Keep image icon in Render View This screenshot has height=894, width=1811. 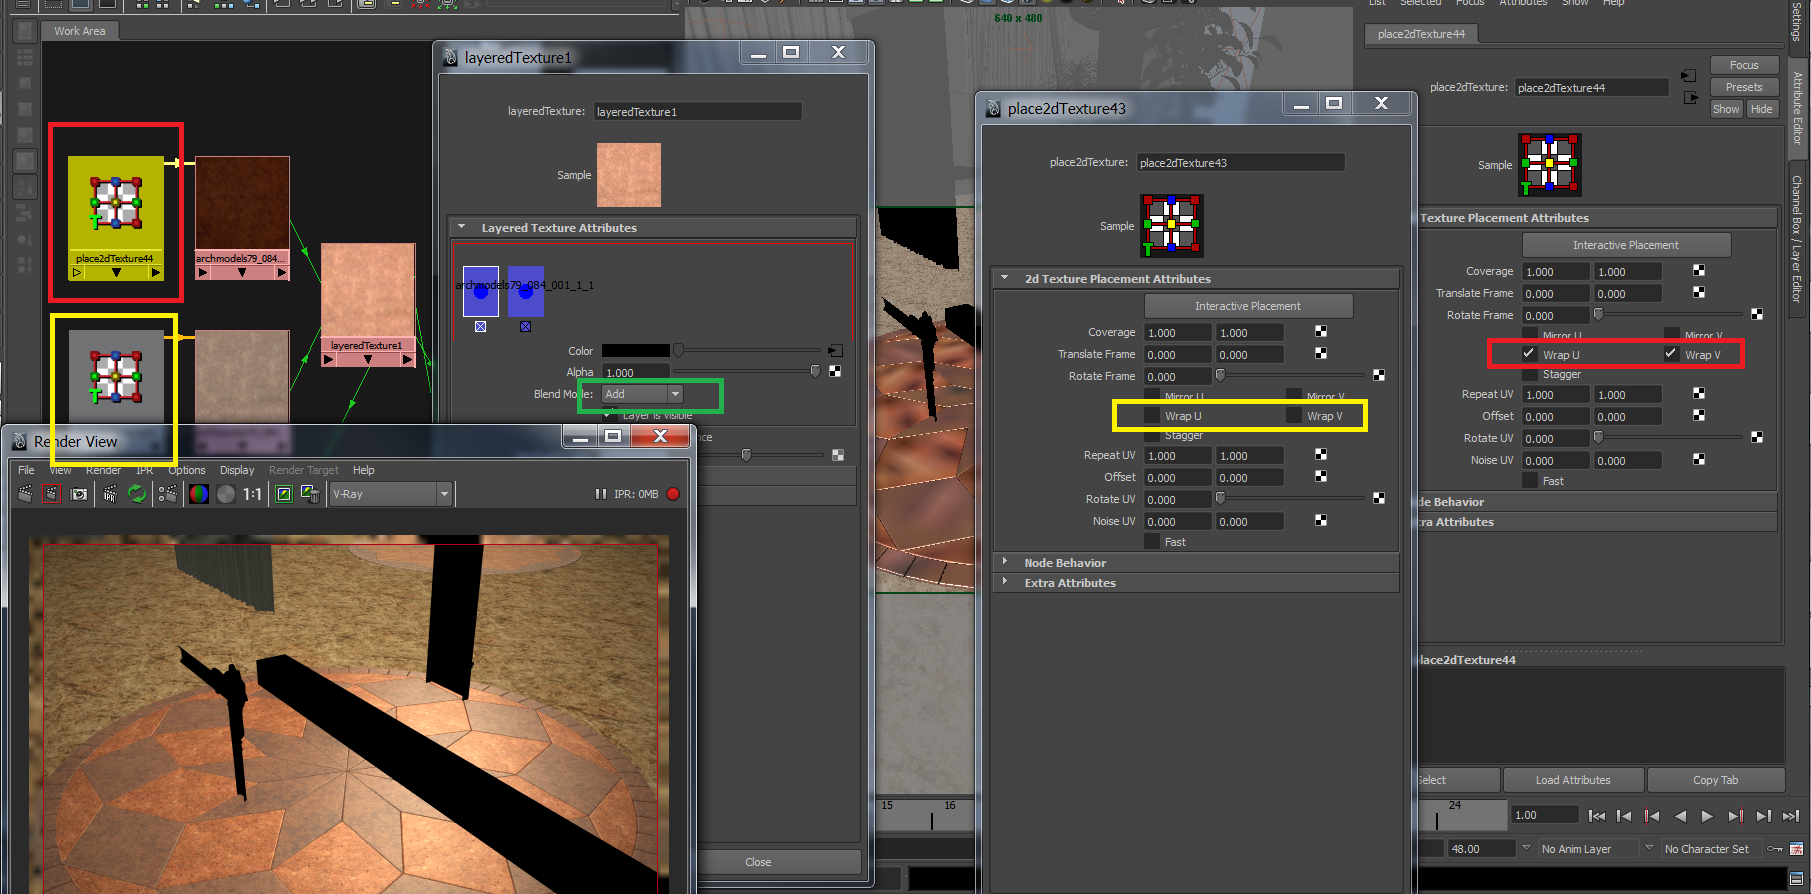tap(284, 494)
